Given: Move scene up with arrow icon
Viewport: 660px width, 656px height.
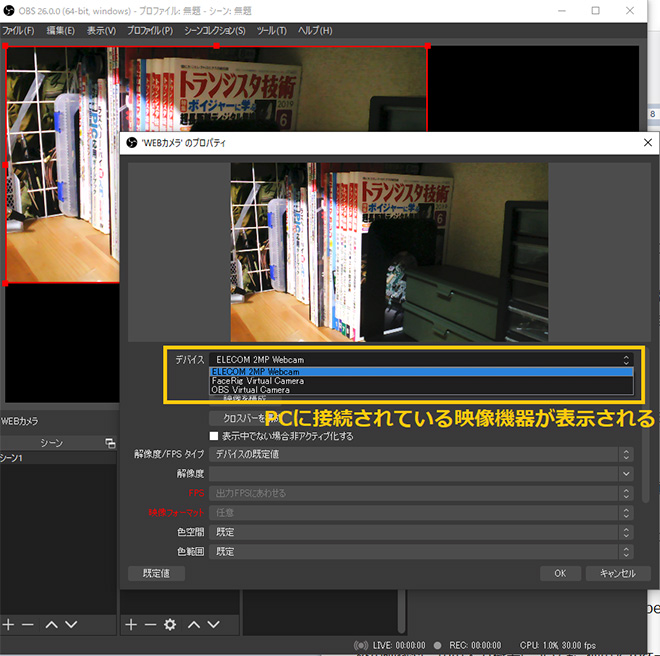Looking at the screenshot, I should (x=51, y=624).
